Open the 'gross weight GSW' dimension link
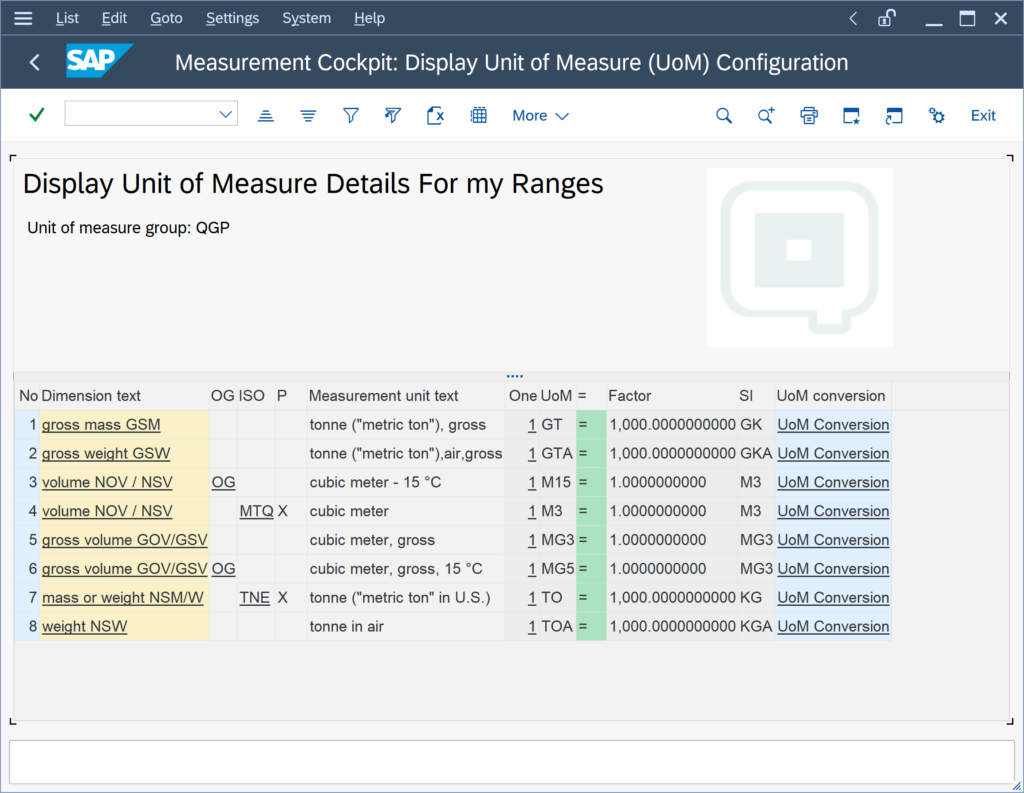Viewport: 1024px width, 793px height. tap(106, 453)
